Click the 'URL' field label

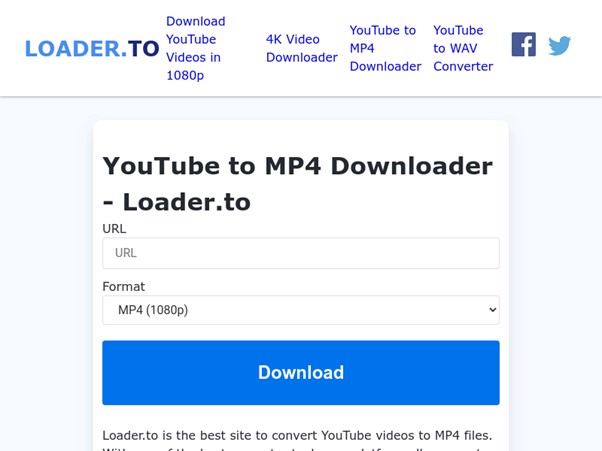(114, 228)
